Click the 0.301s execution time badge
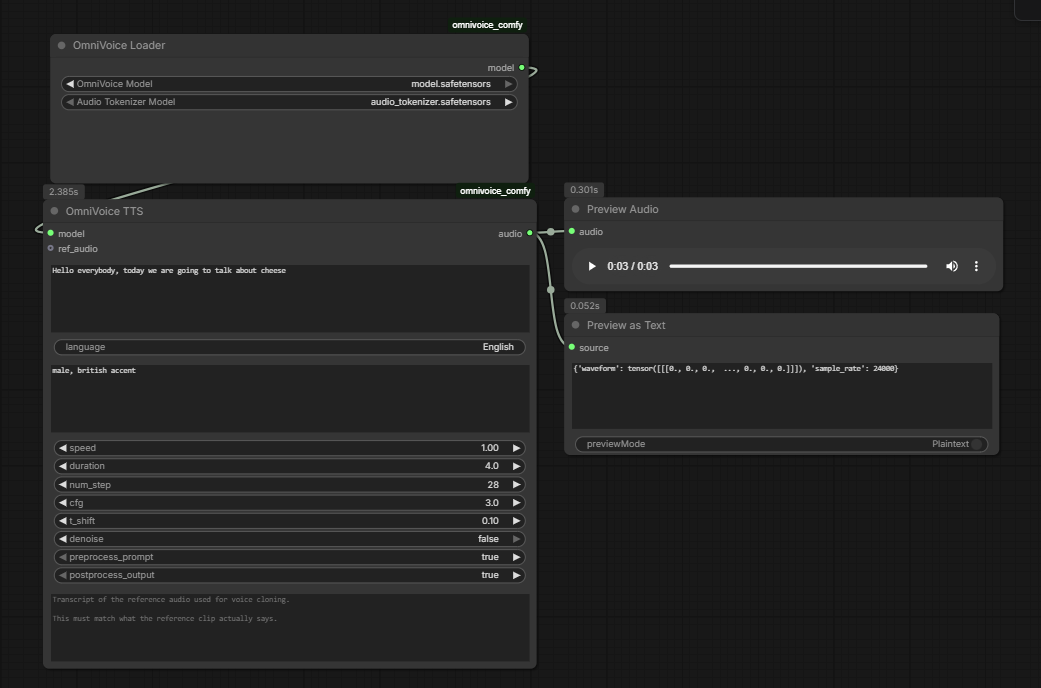1041x688 pixels. click(584, 190)
